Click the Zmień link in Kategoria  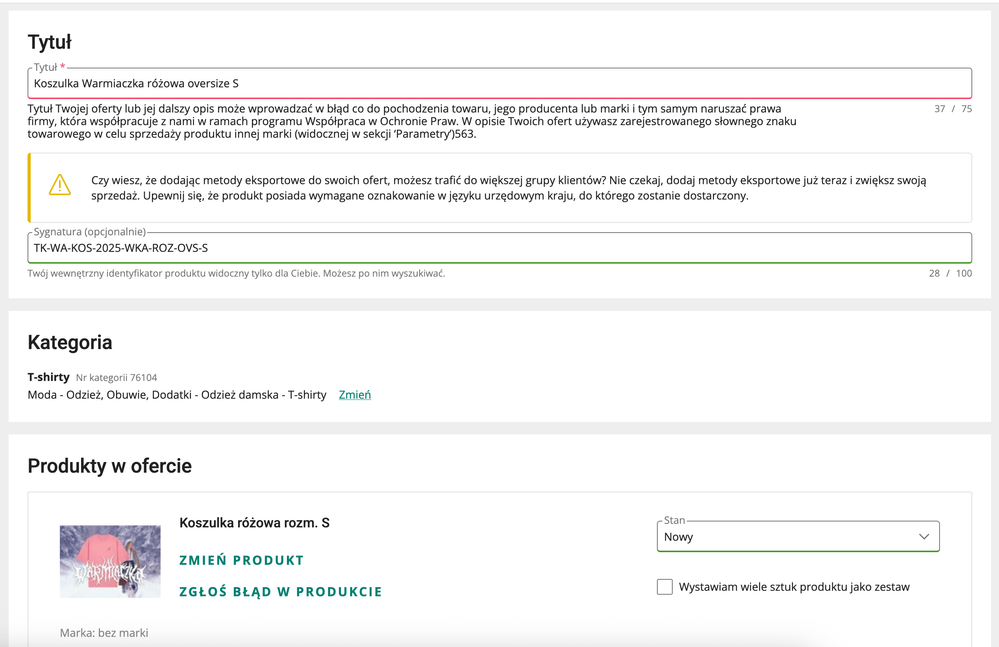[355, 395]
